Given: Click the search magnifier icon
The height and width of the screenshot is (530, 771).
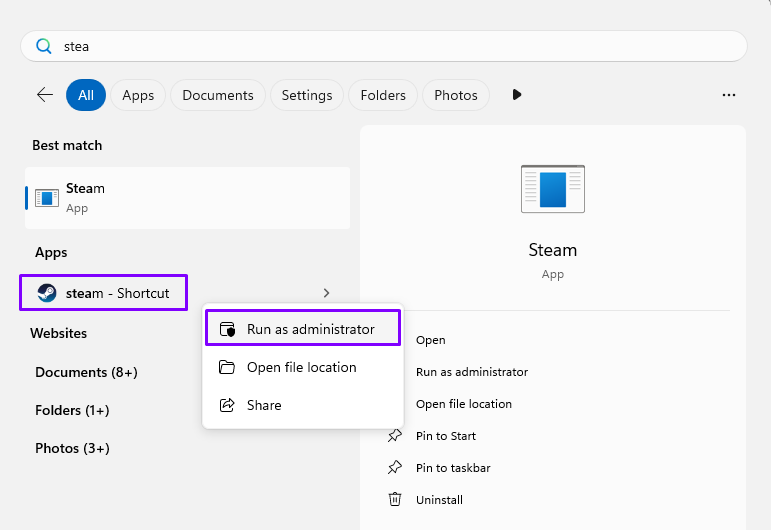Looking at the screenshot, I should pyautogui.click(x=43, y=46).
